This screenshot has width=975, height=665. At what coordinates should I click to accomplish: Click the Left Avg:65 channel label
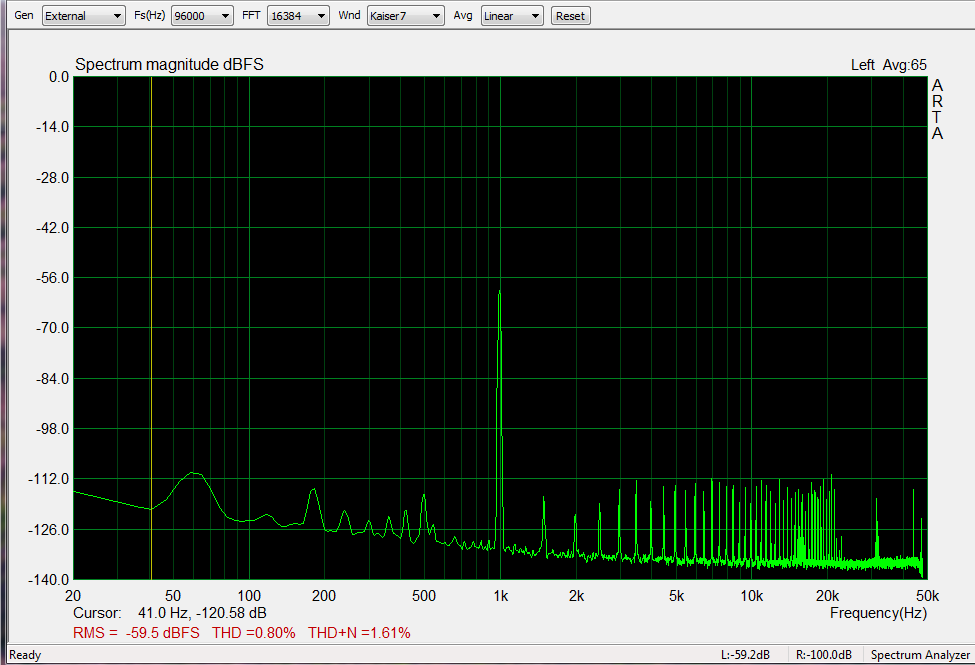889,65
